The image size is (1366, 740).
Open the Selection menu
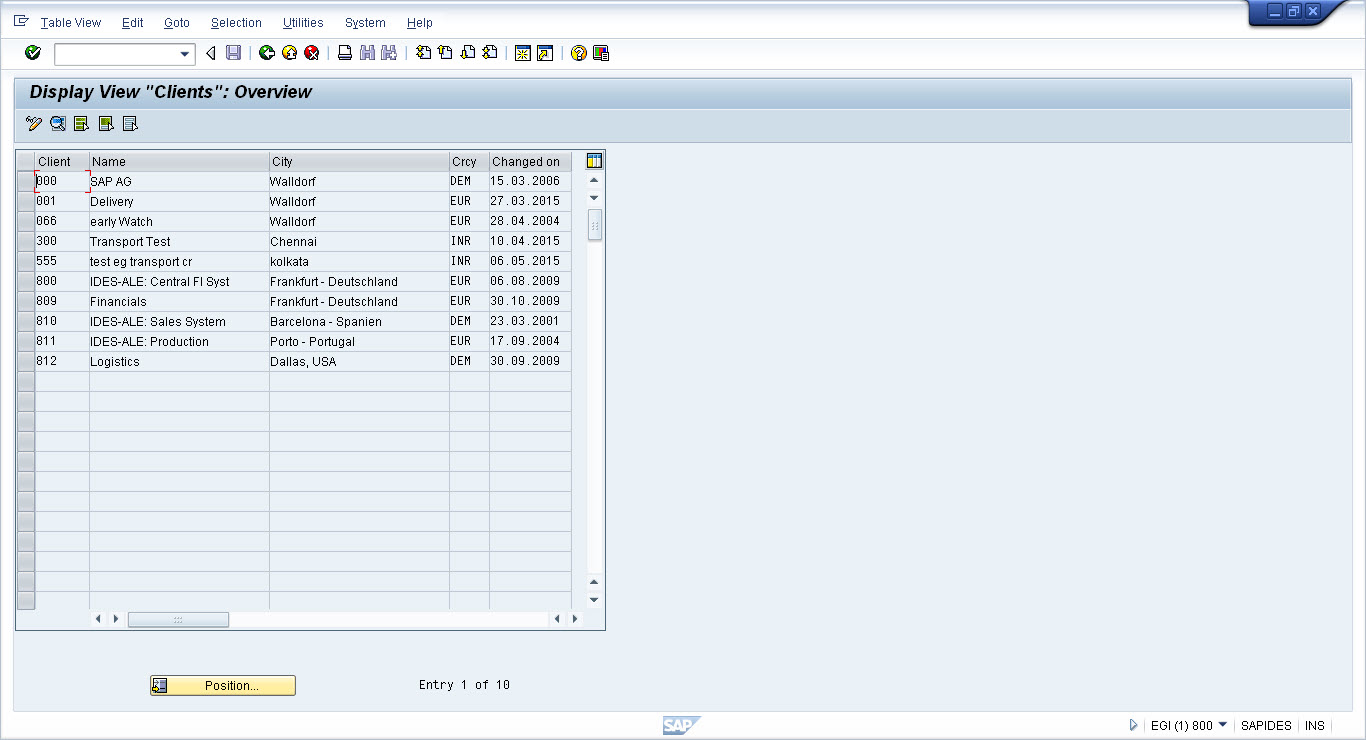[x=236, y=22]
